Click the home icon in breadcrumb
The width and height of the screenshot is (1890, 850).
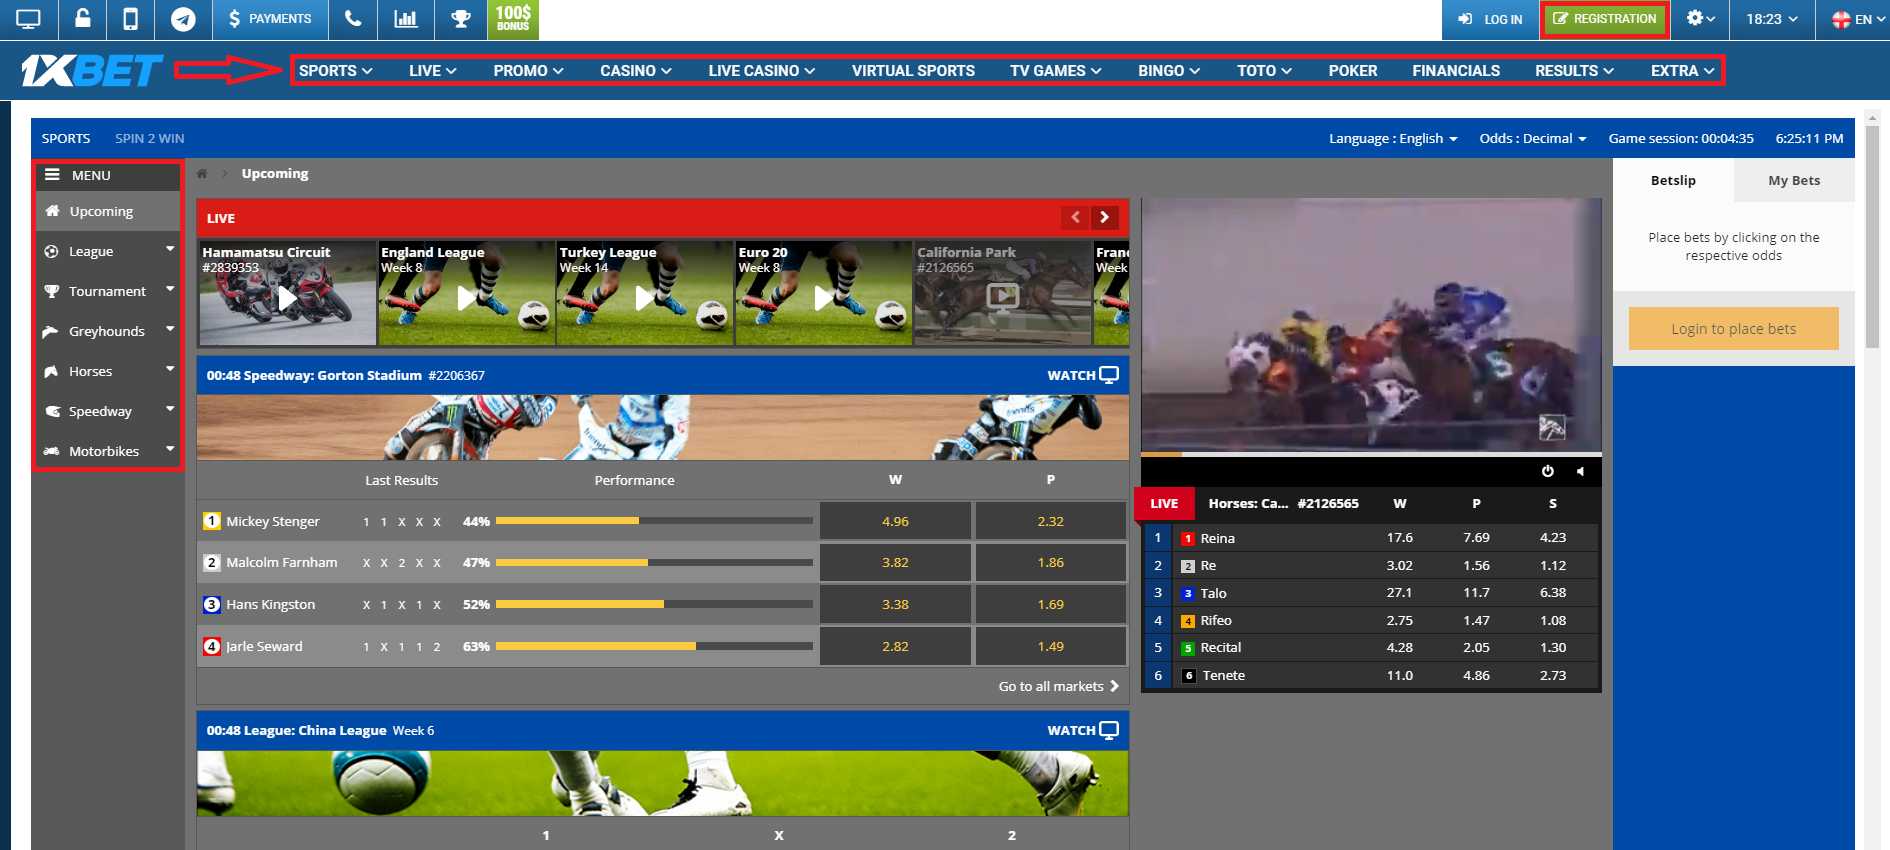202,173
